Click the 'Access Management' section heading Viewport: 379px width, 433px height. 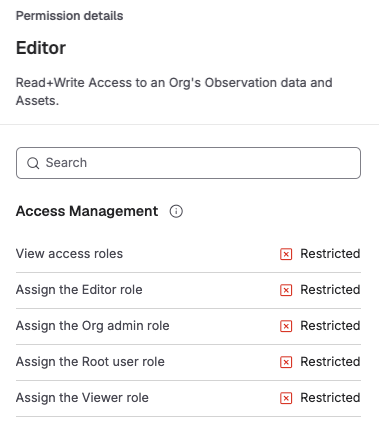point(87,211)
